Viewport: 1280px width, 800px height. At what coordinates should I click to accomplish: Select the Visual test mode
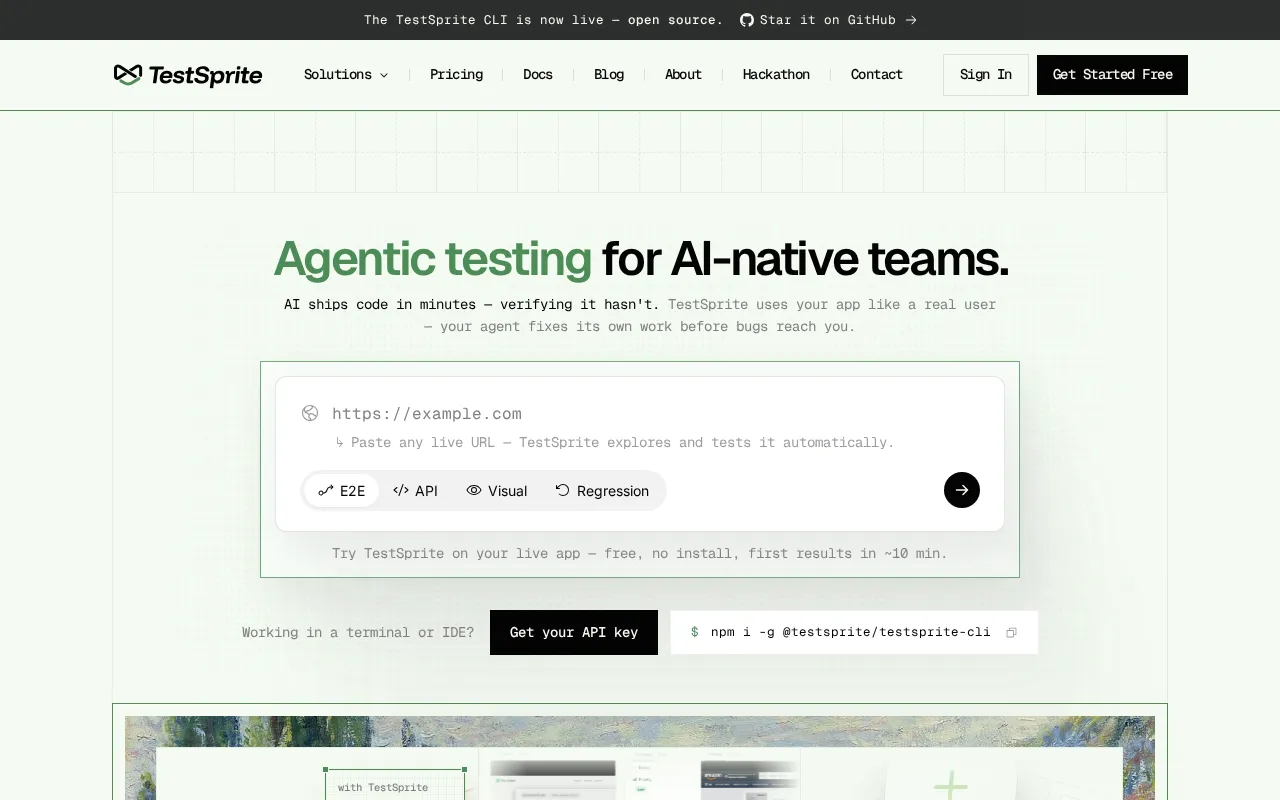(x=497, y=491)
